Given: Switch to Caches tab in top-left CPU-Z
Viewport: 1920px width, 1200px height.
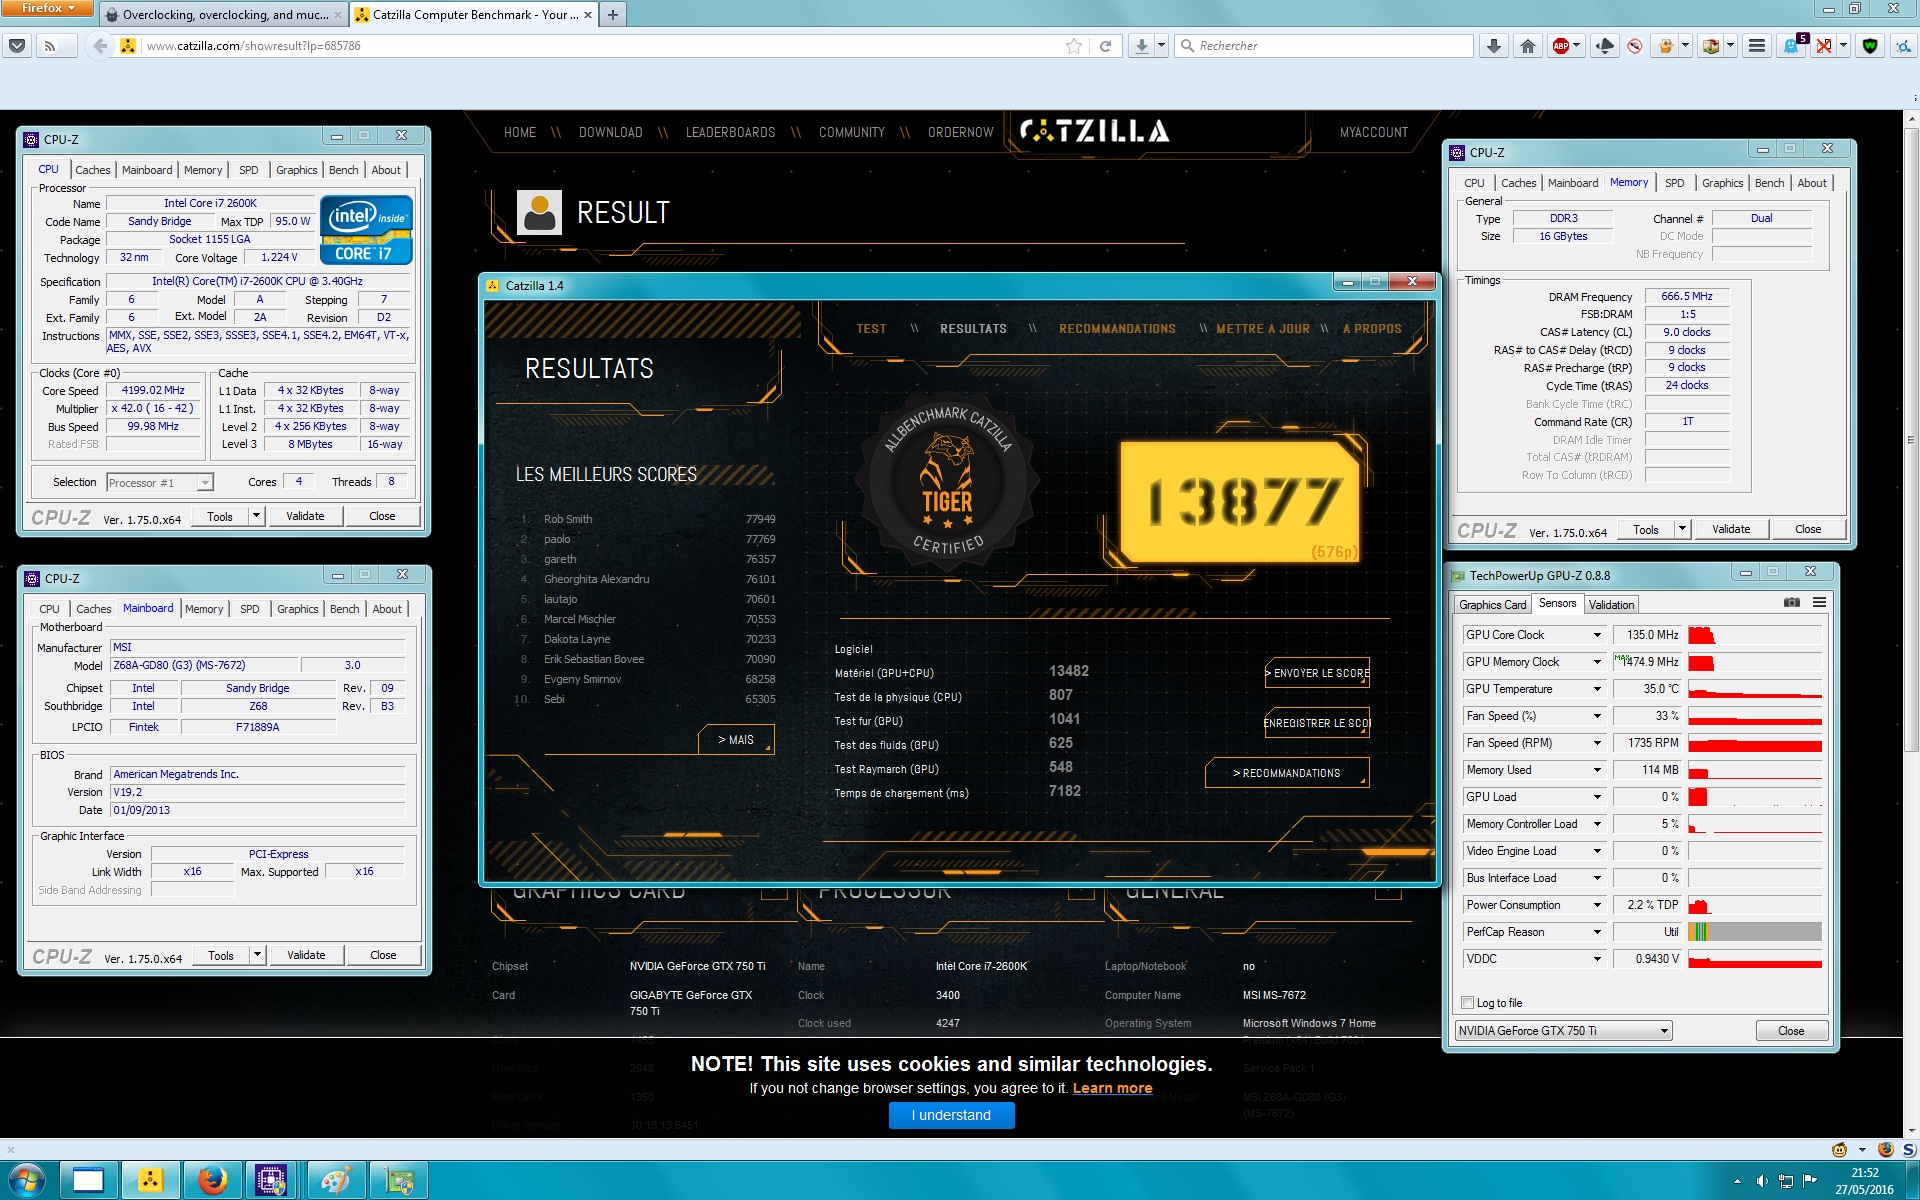Looking at the screenshot, I should [x=93, y=170].
